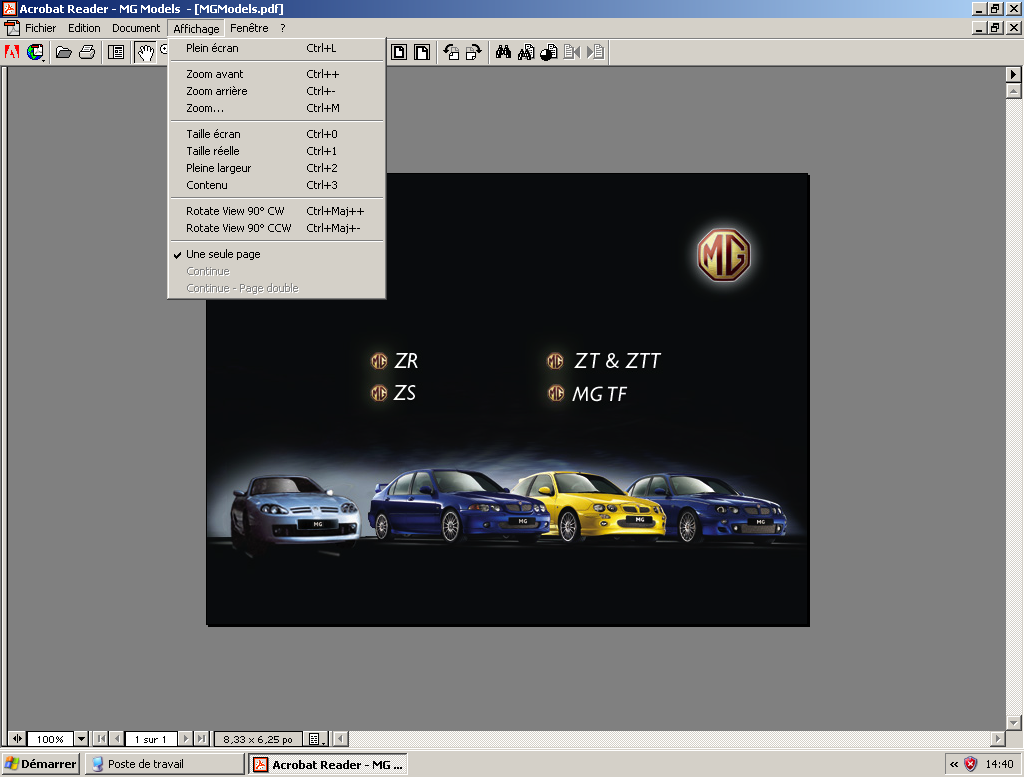The height and width of the screenshot is (777, 1024).
Task: Click the Acrobat Reader taskbar button
Action: coord(328,765)
